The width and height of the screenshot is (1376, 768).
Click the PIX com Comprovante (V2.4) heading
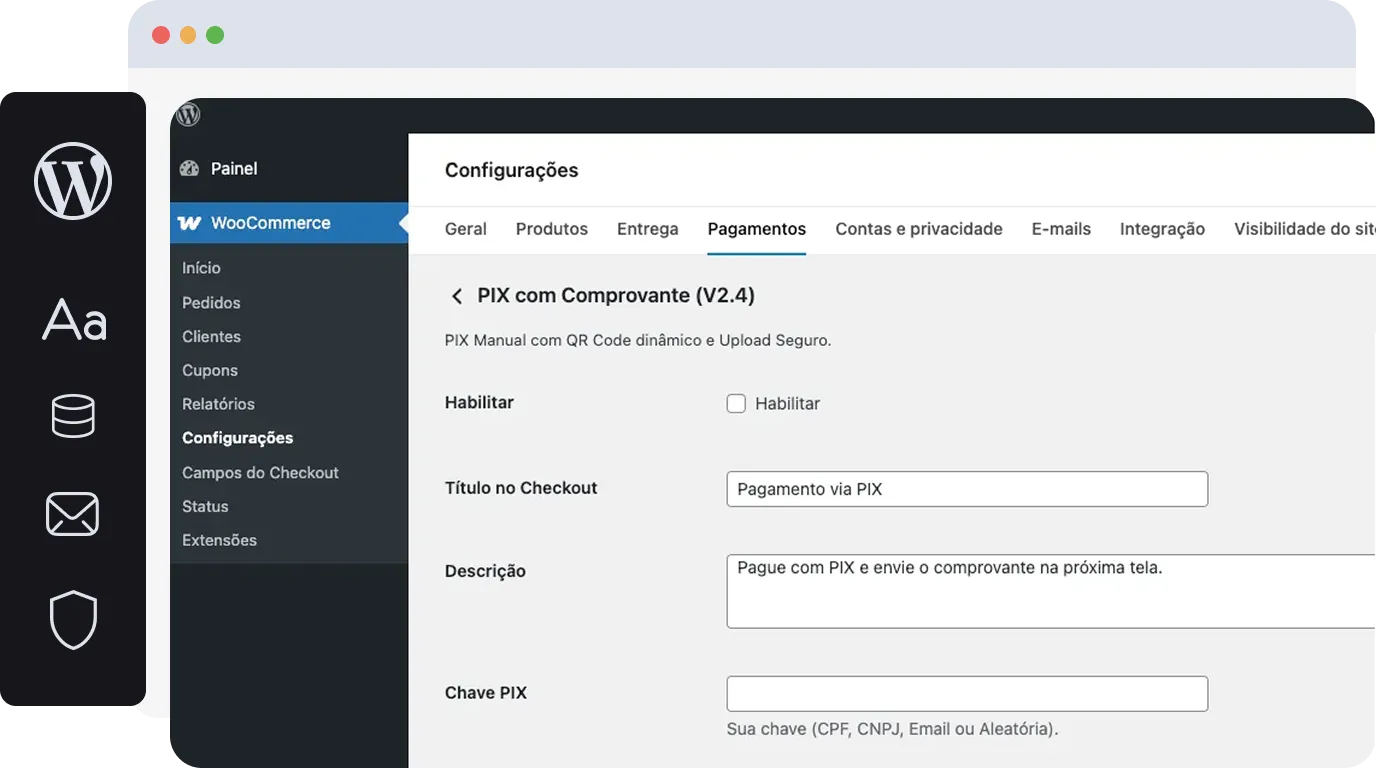(x=616, y=296)
